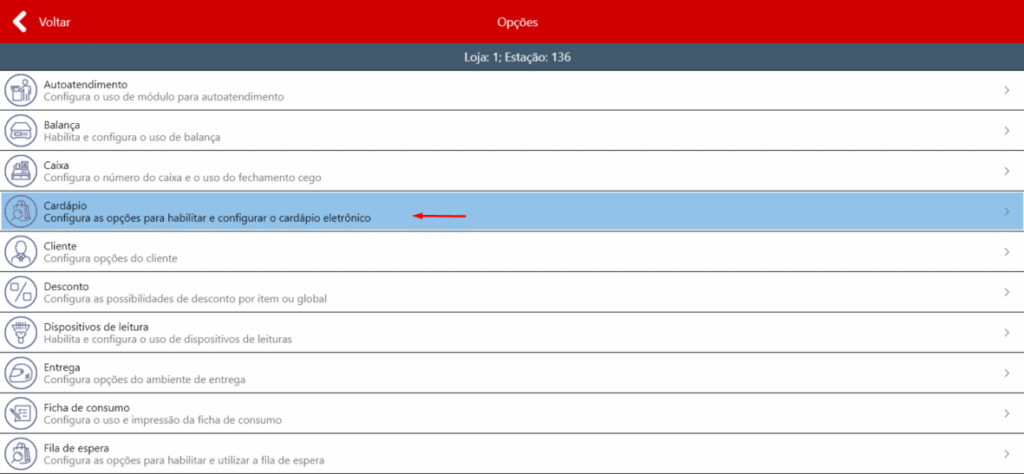Screen dimensions: 1024x474
Task: Click the Loja and Estação status bar
Action: 512,57
